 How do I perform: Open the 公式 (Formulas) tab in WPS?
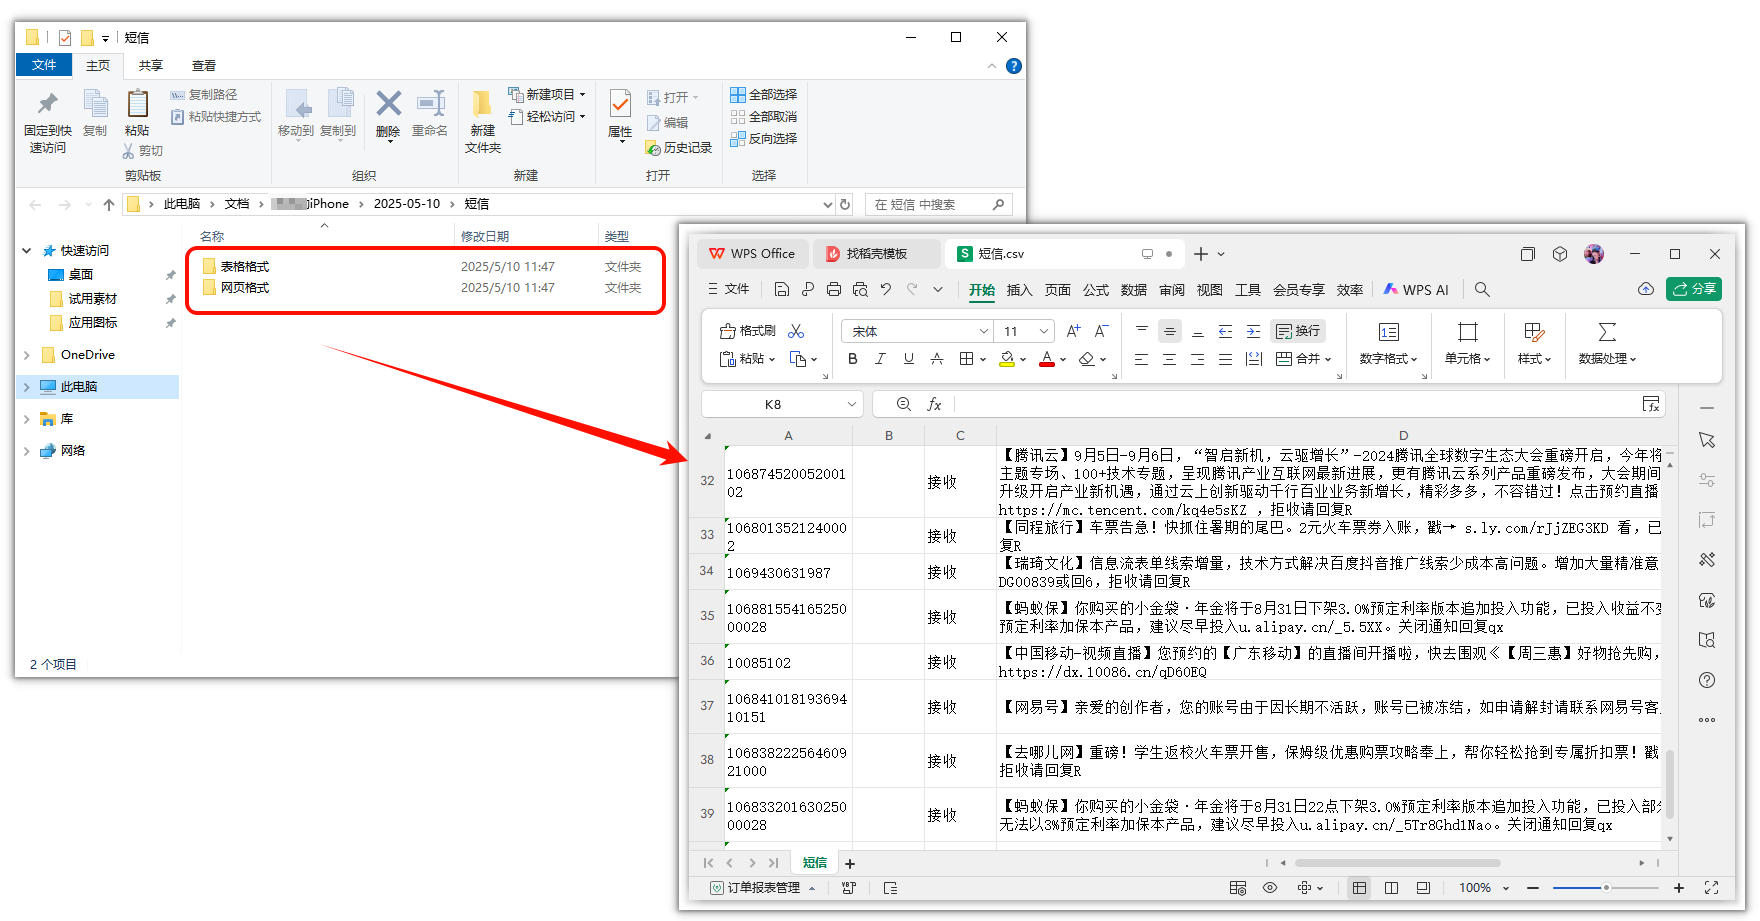click(x=1096, y=290)
